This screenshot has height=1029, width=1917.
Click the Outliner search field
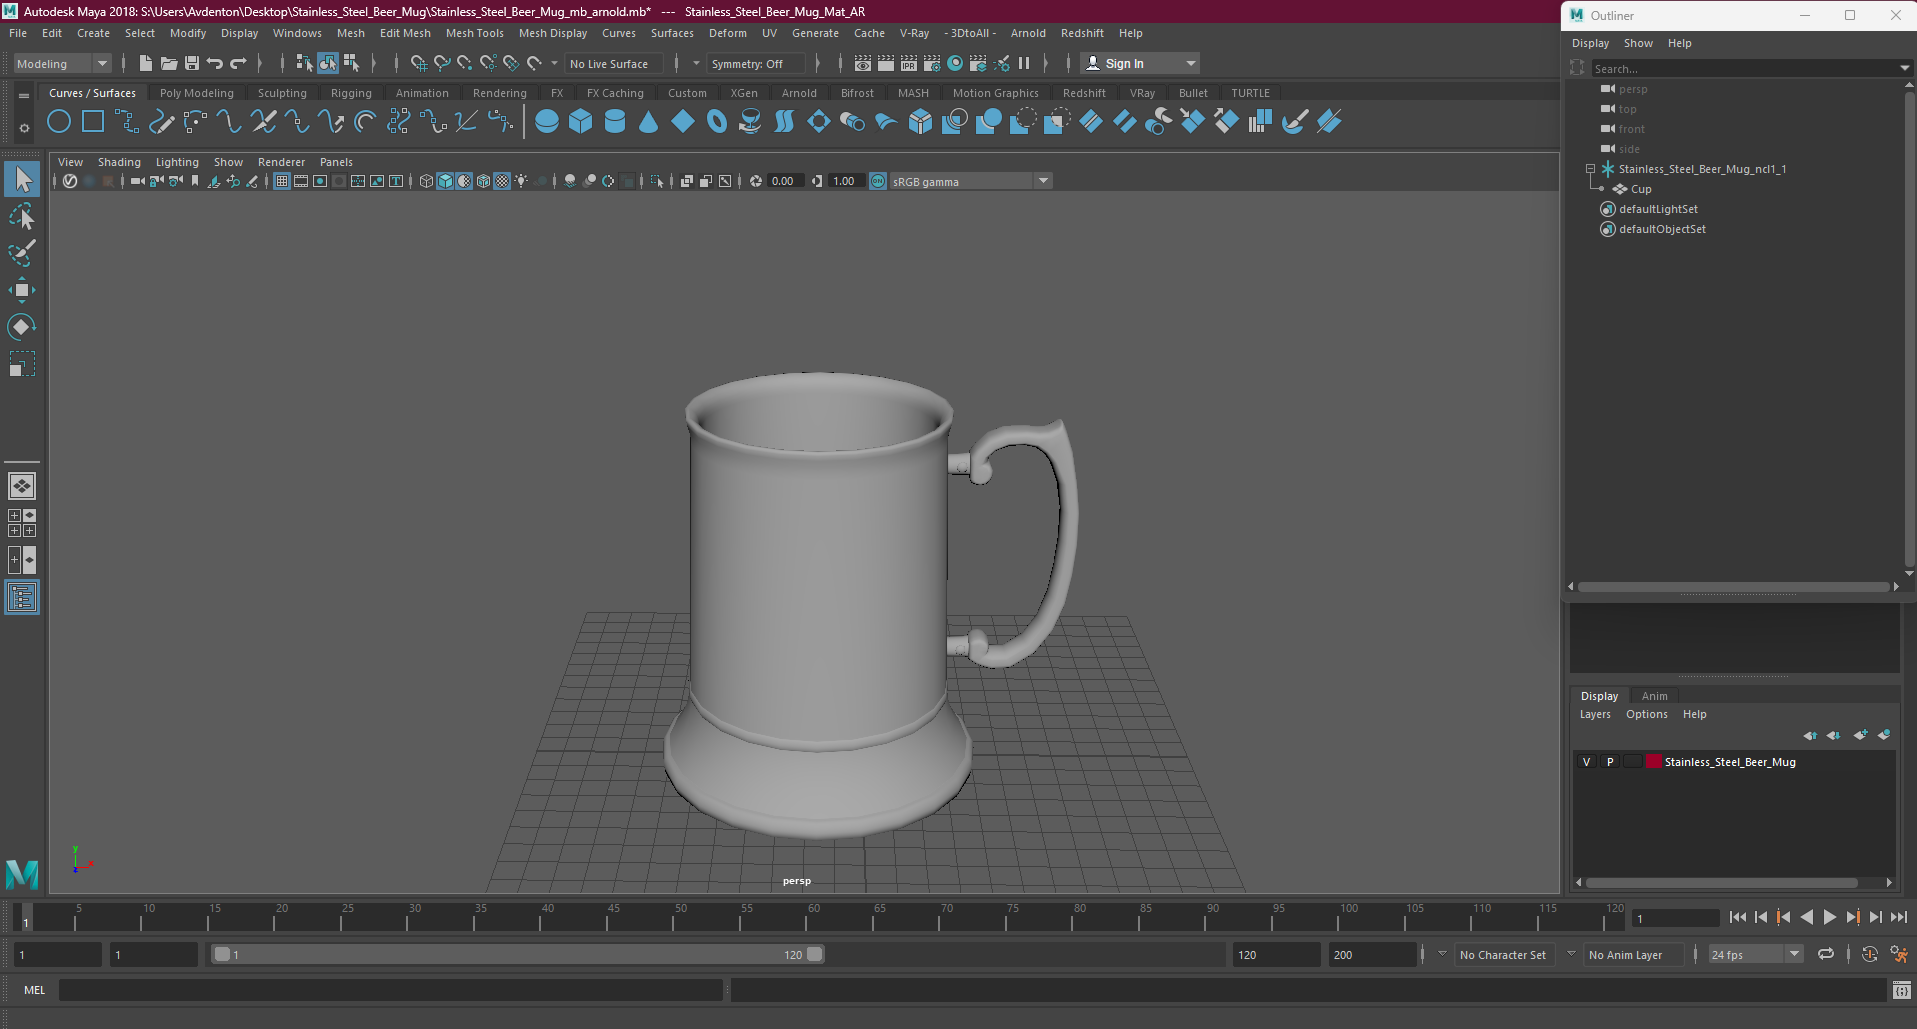pyautogui.click(x=1744, y=69)
